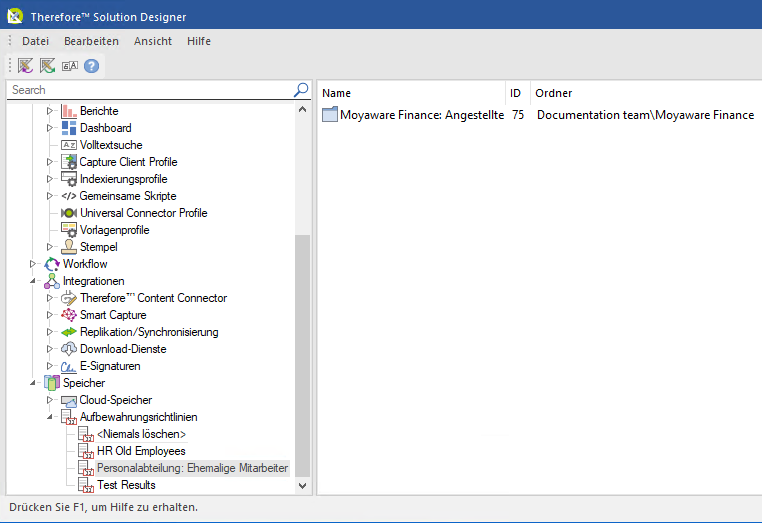
Task: Click the Indexierungsprofile icon
Action: click(x=69, y=179)
